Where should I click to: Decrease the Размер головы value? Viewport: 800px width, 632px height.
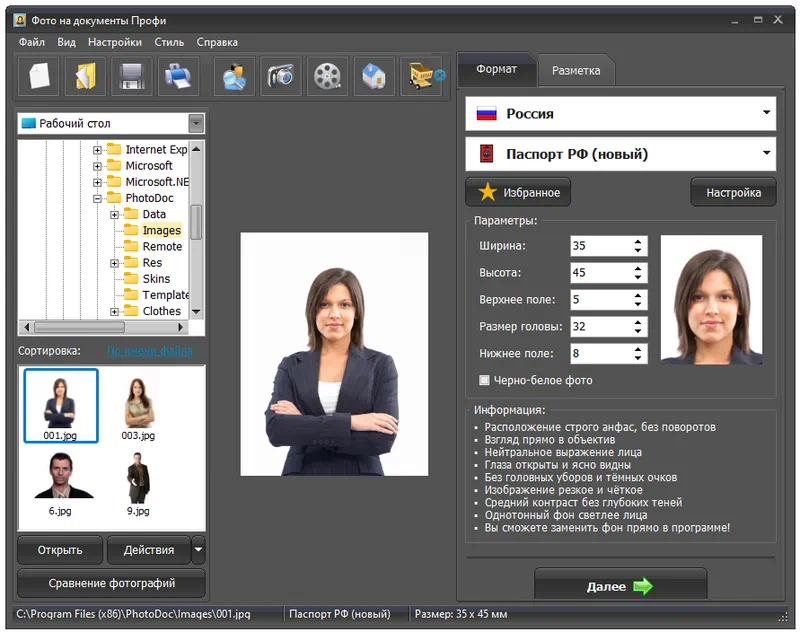point(638,331)
